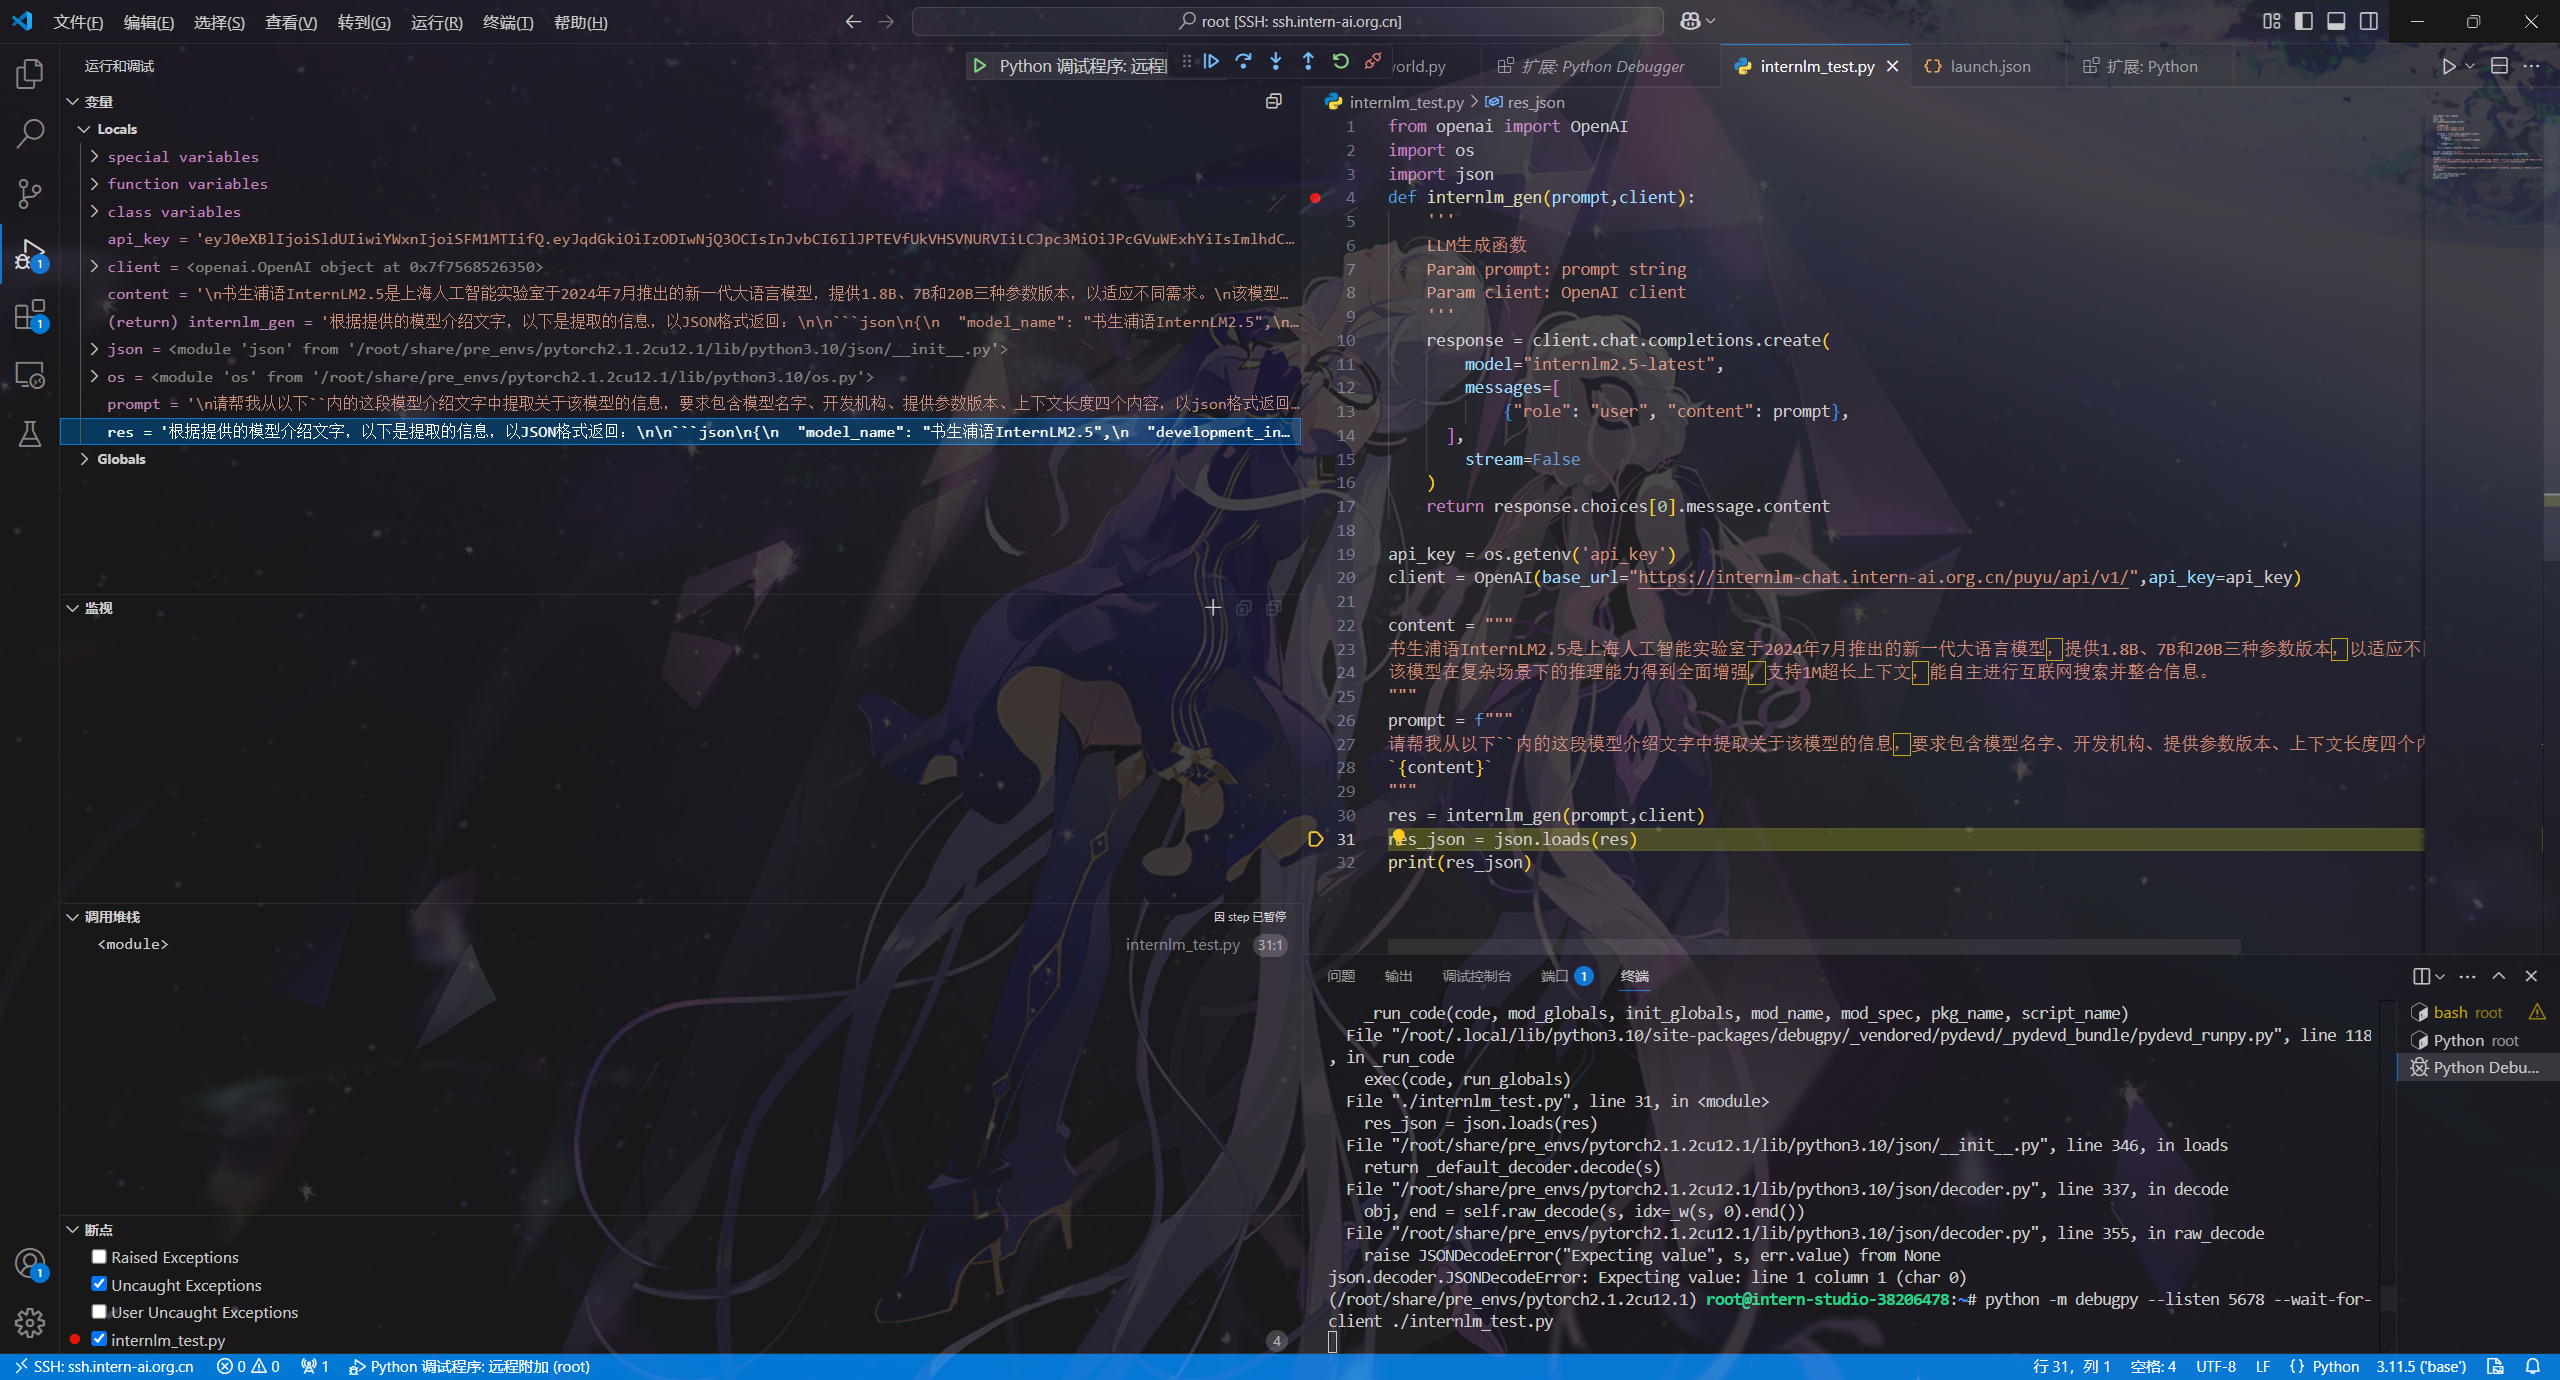2560x1380 pixels.
Task: Disable Uncaught Exceptions breakpoint
Action: click(99, 1284)
